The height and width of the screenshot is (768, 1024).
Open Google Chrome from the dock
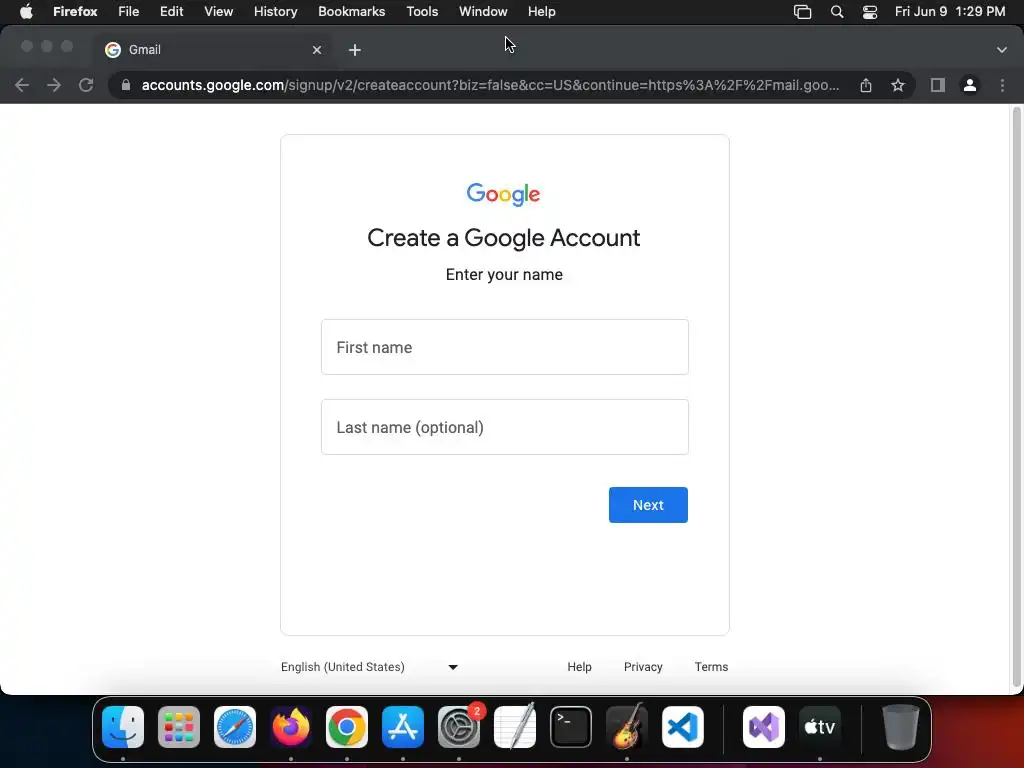pos(347,727)
